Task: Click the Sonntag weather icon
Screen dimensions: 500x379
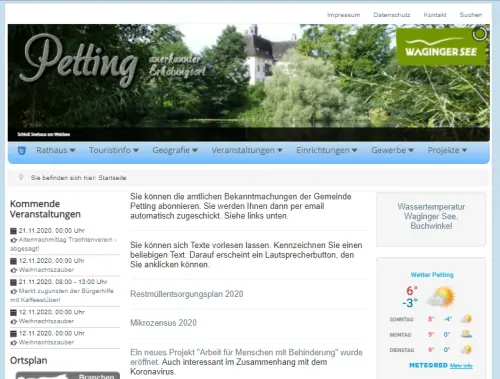Action: 466,319
